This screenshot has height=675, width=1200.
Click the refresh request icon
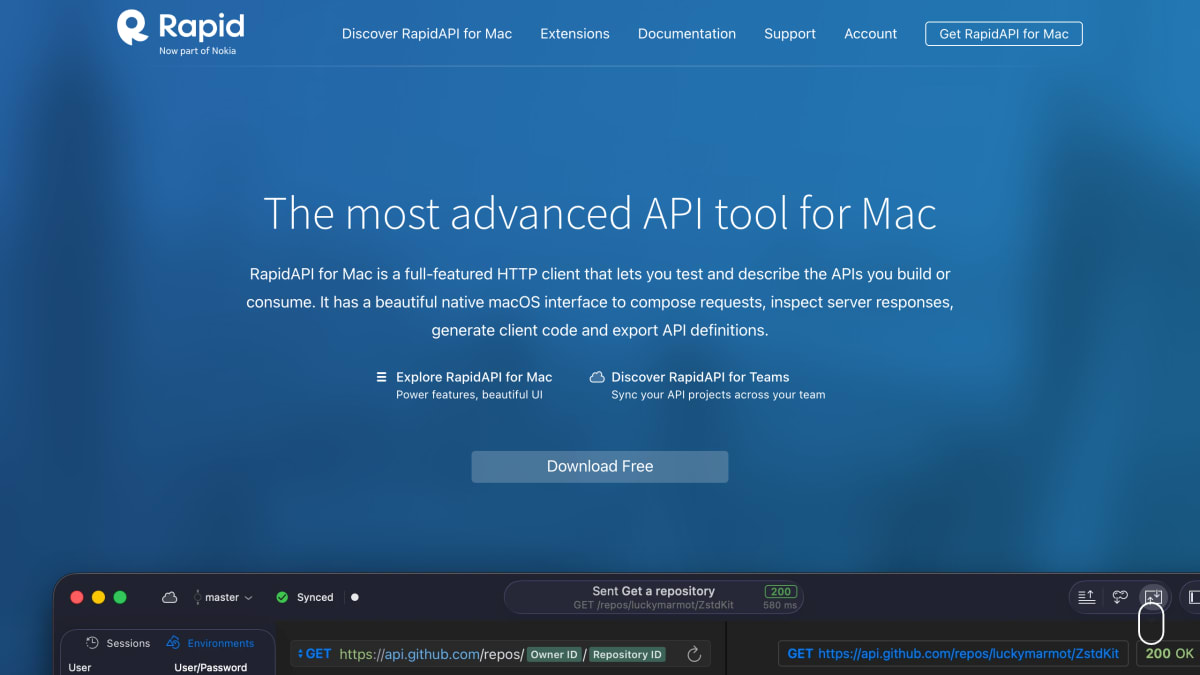pyautogui.click(x=694, y=654)
